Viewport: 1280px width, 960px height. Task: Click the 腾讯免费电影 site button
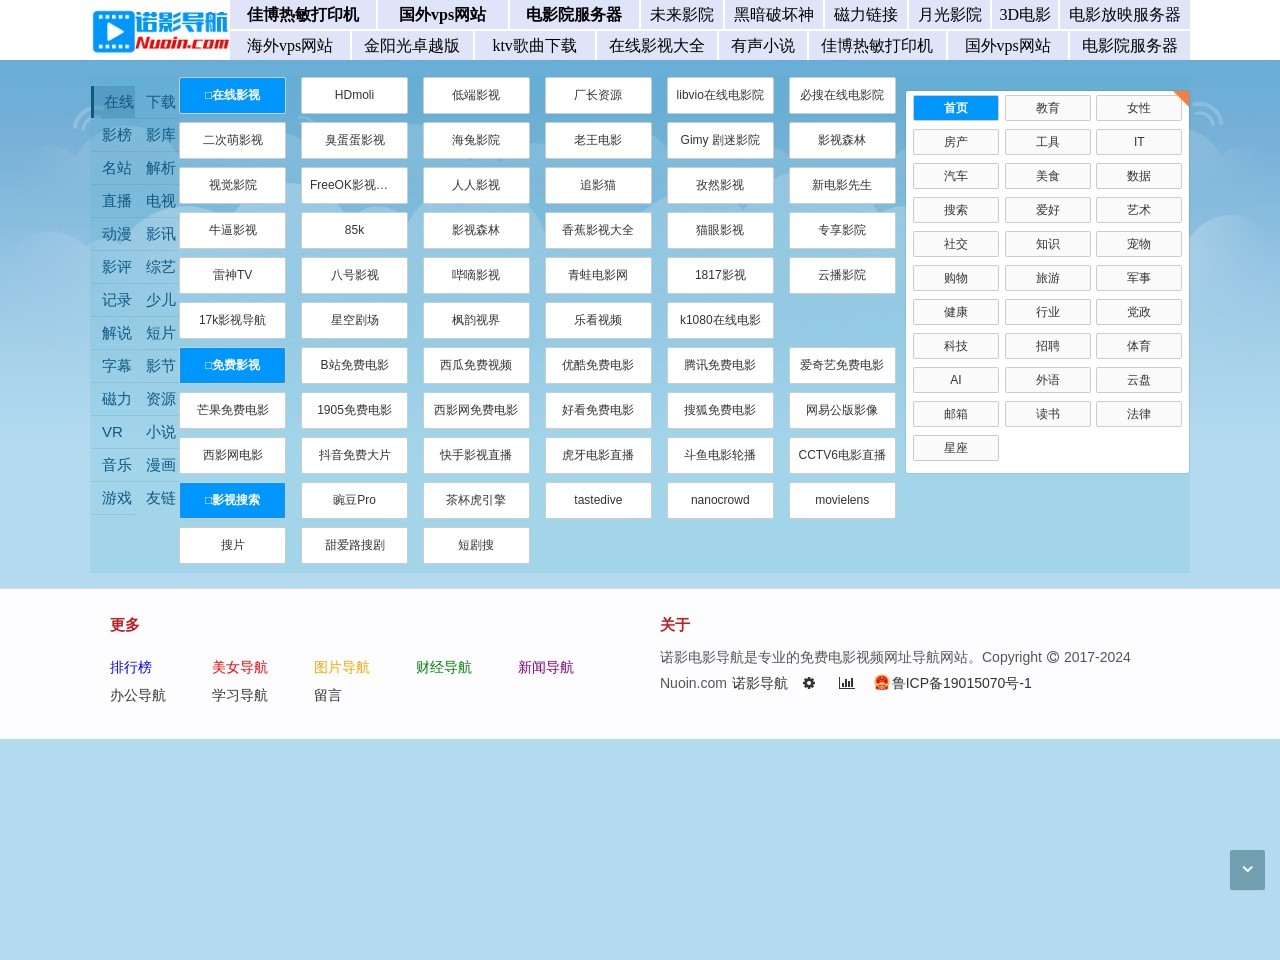click(x=720, y=365)
